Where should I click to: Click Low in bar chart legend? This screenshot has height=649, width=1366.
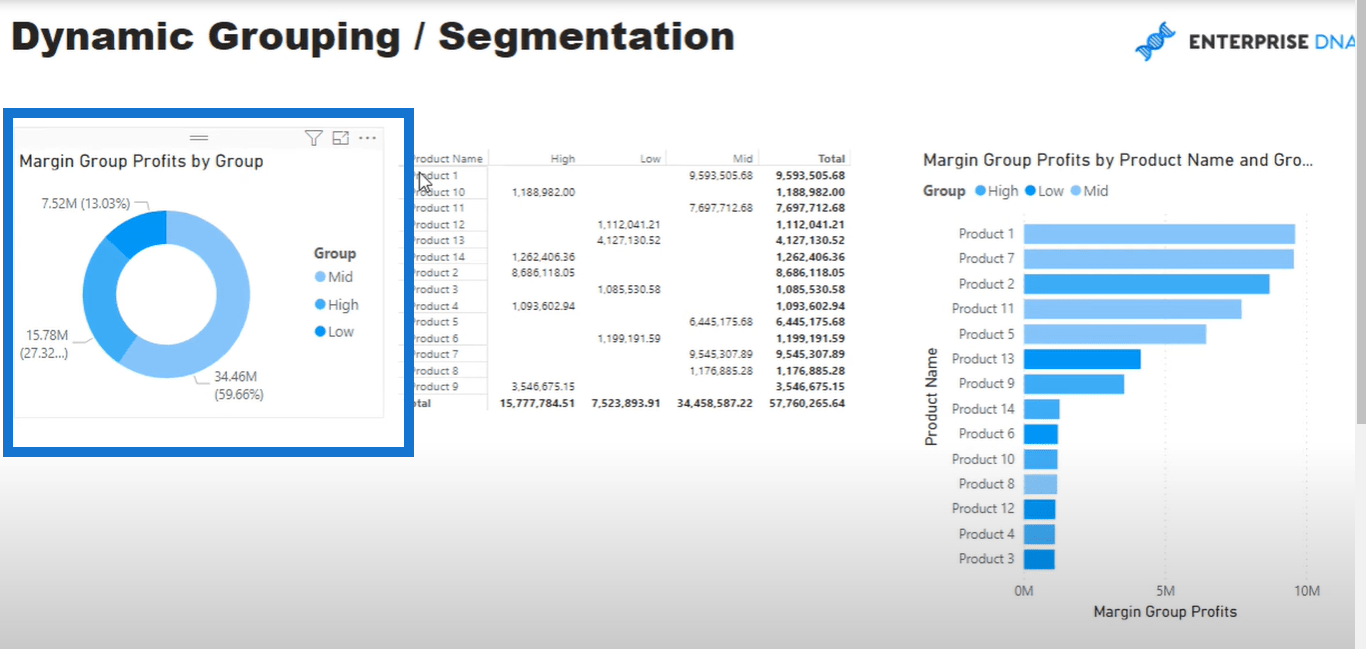[x=1044, y=191]
